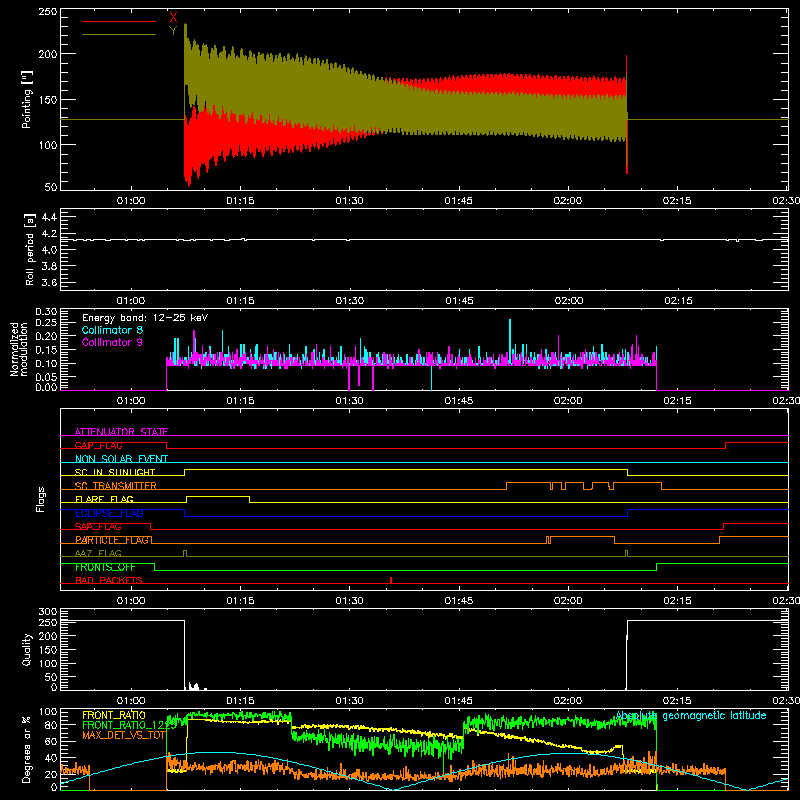Click the Degrees or % axis title
The height and width of the screenshot is (800, 800).
tap(27, 748)
